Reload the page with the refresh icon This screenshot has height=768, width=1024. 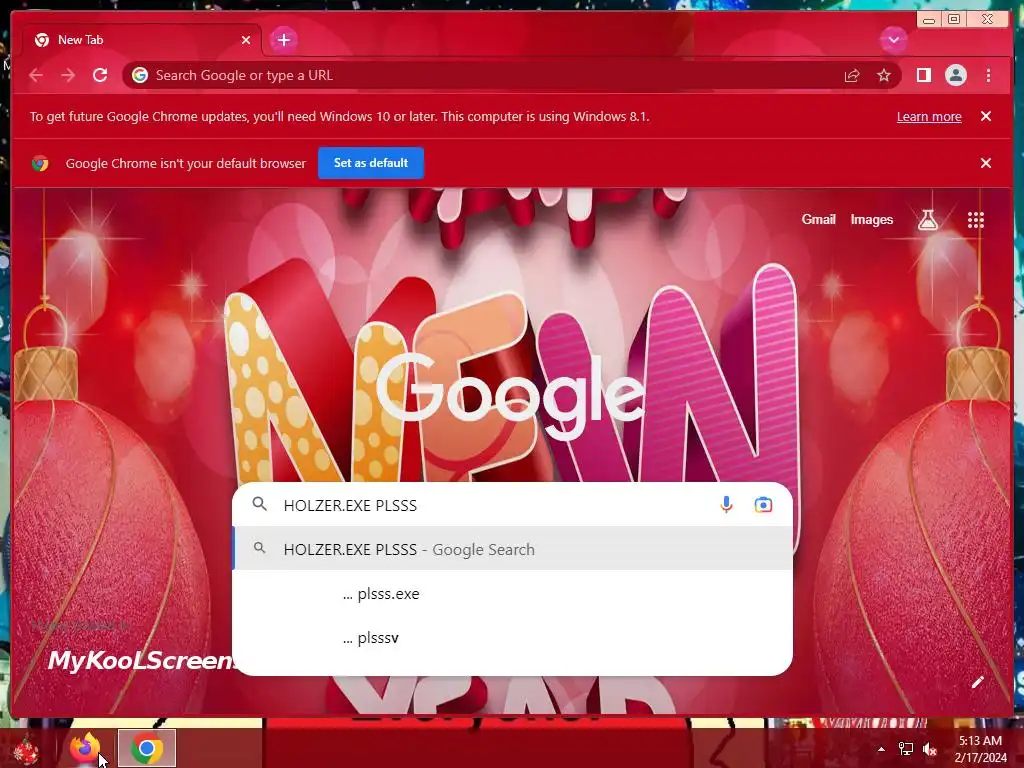click(100, 76)
